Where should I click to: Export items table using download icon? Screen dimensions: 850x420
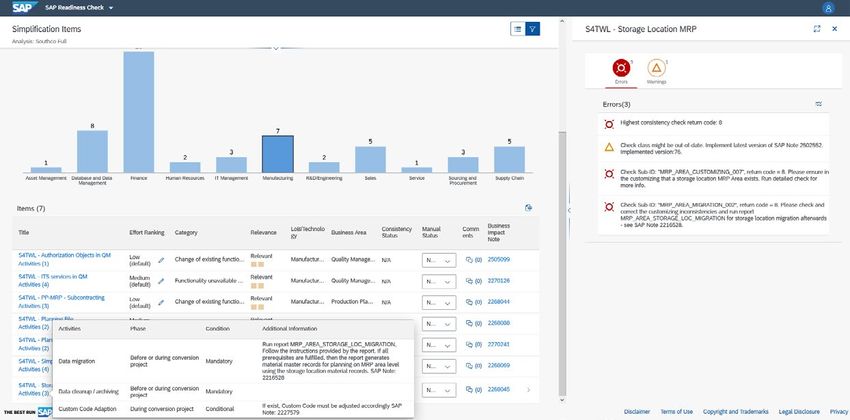pyautogui.click(x=529, y=208)
